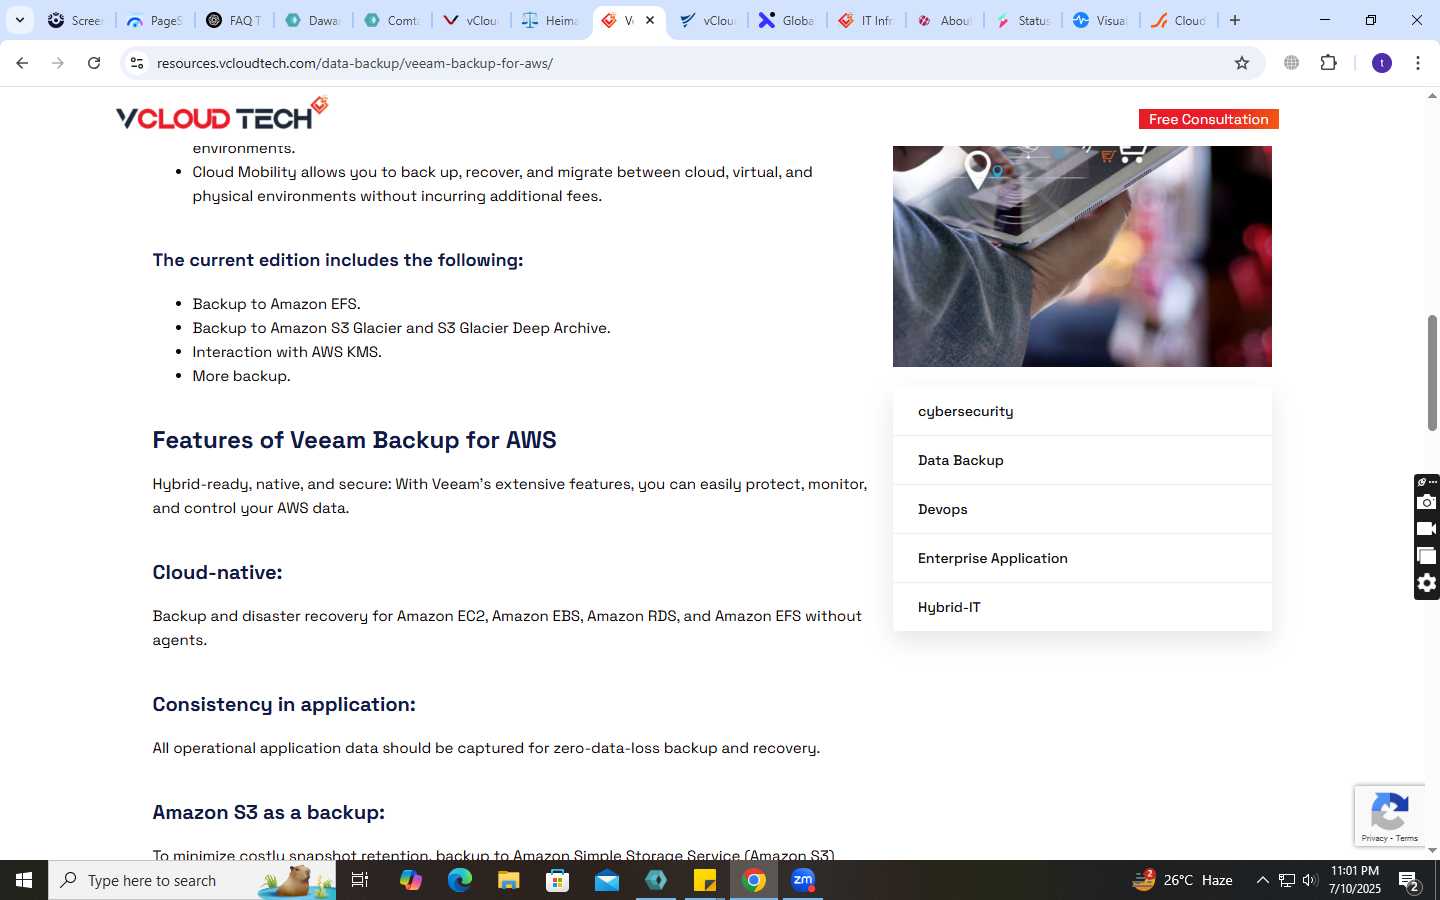
Task: Open Sticky Notes from taskbar
Action: coord(705,880)
